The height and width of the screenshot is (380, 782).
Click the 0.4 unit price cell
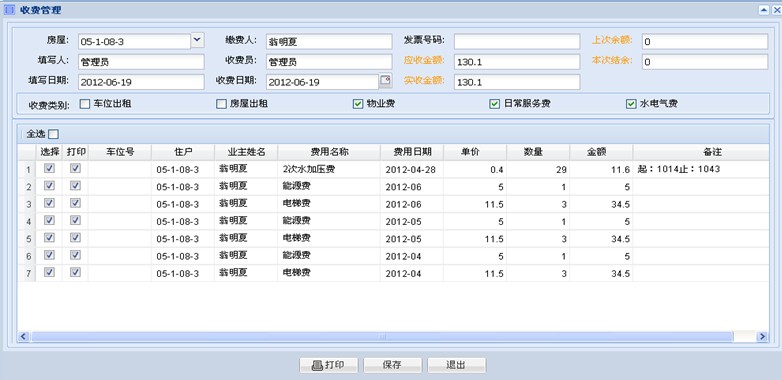[x=475, y=170]
